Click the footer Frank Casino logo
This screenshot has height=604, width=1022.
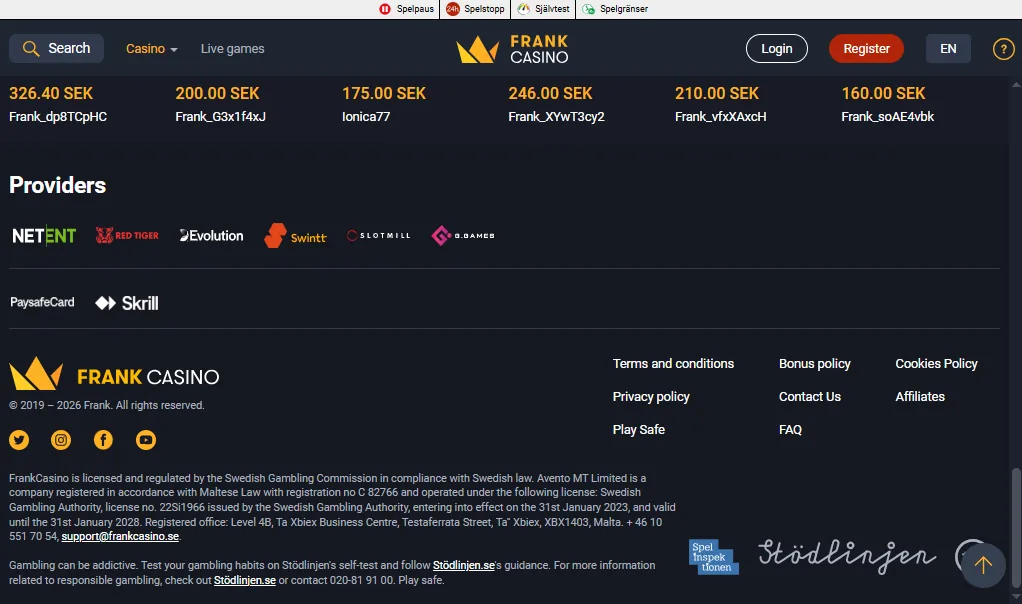pos(114,374)
